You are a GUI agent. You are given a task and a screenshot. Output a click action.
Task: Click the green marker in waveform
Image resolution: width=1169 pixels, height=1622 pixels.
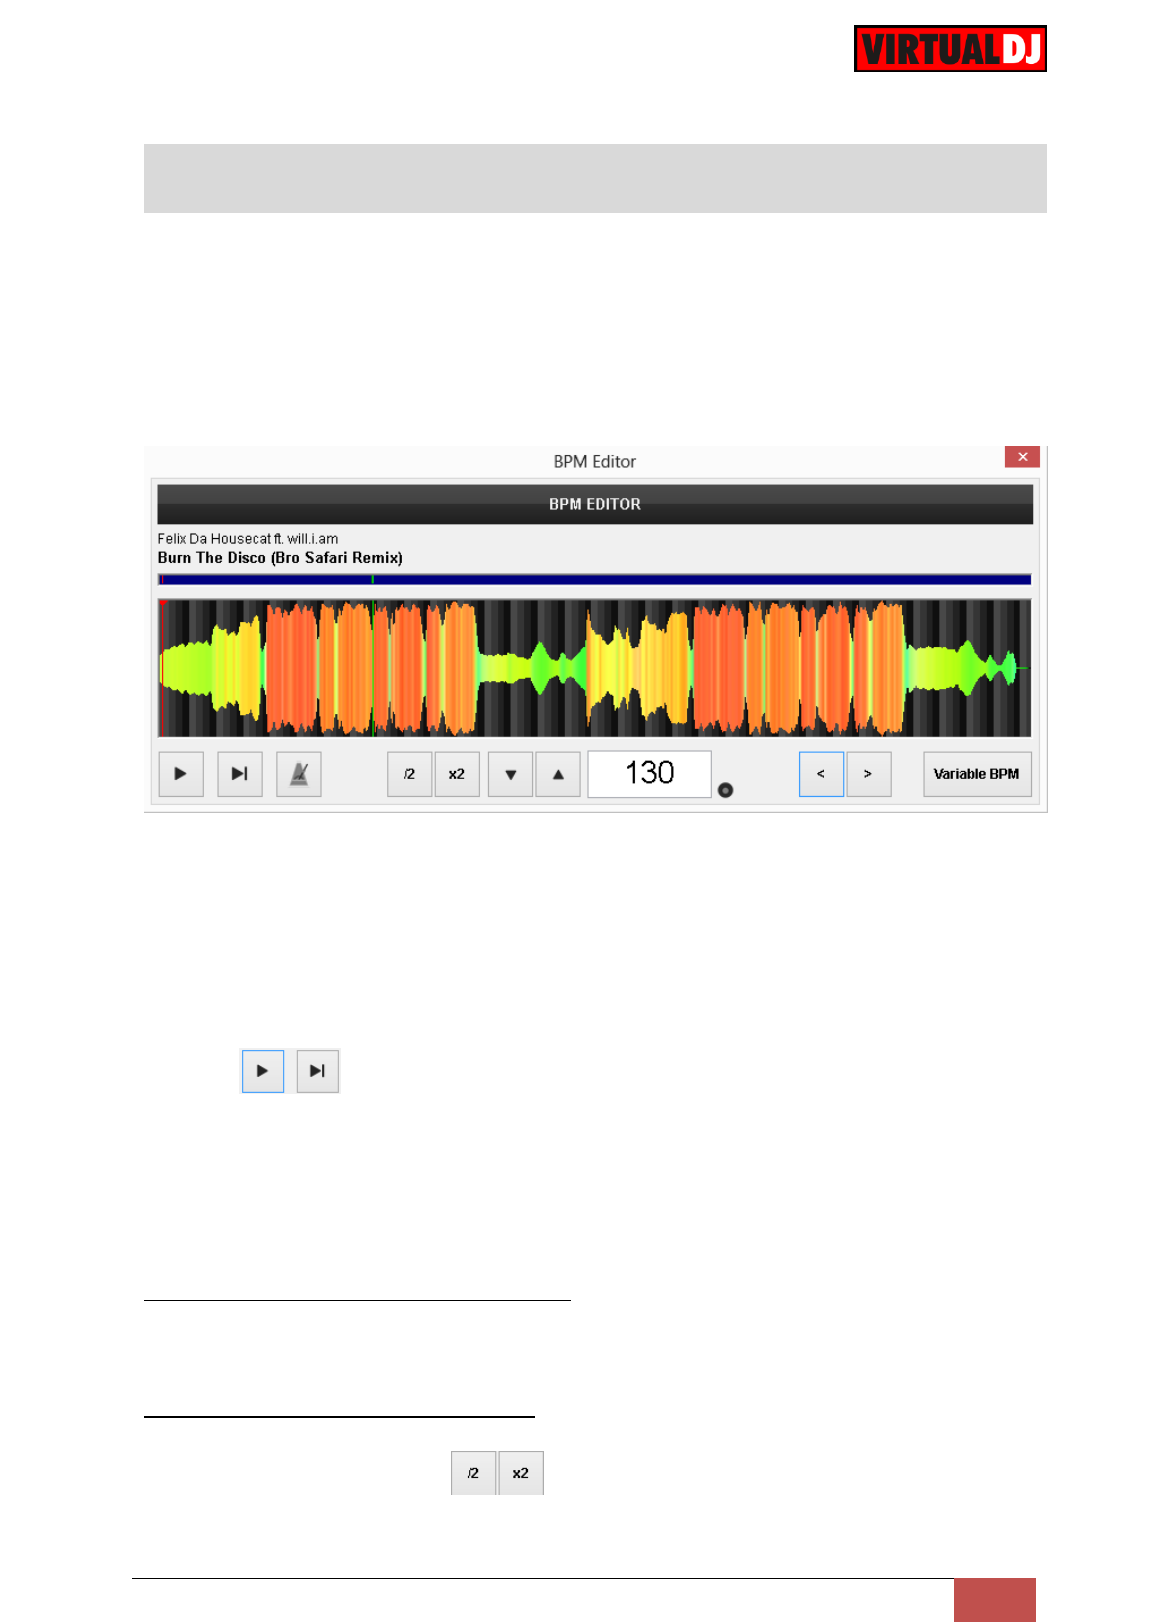pos(373,668)
